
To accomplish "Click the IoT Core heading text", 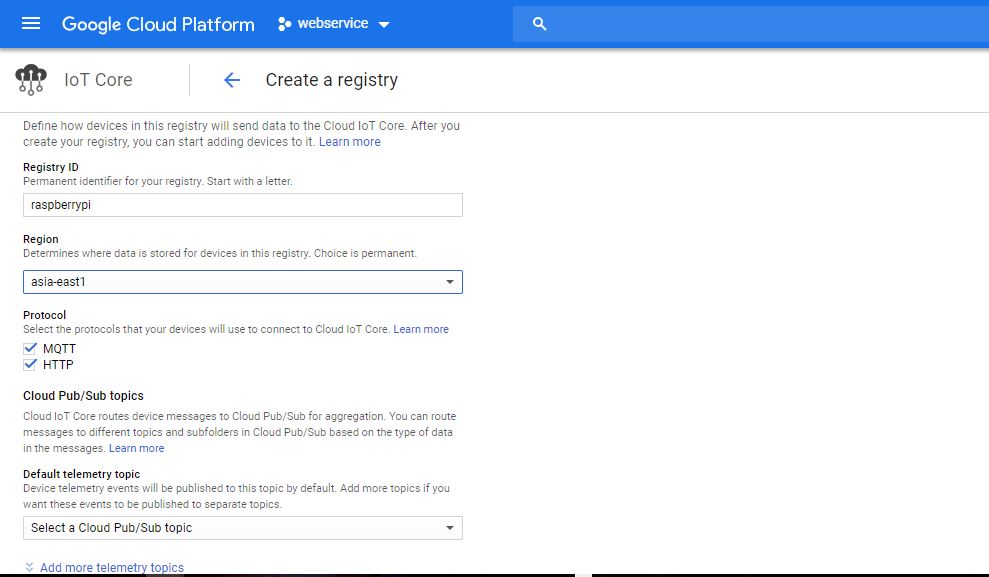I will tap(98, 80).
